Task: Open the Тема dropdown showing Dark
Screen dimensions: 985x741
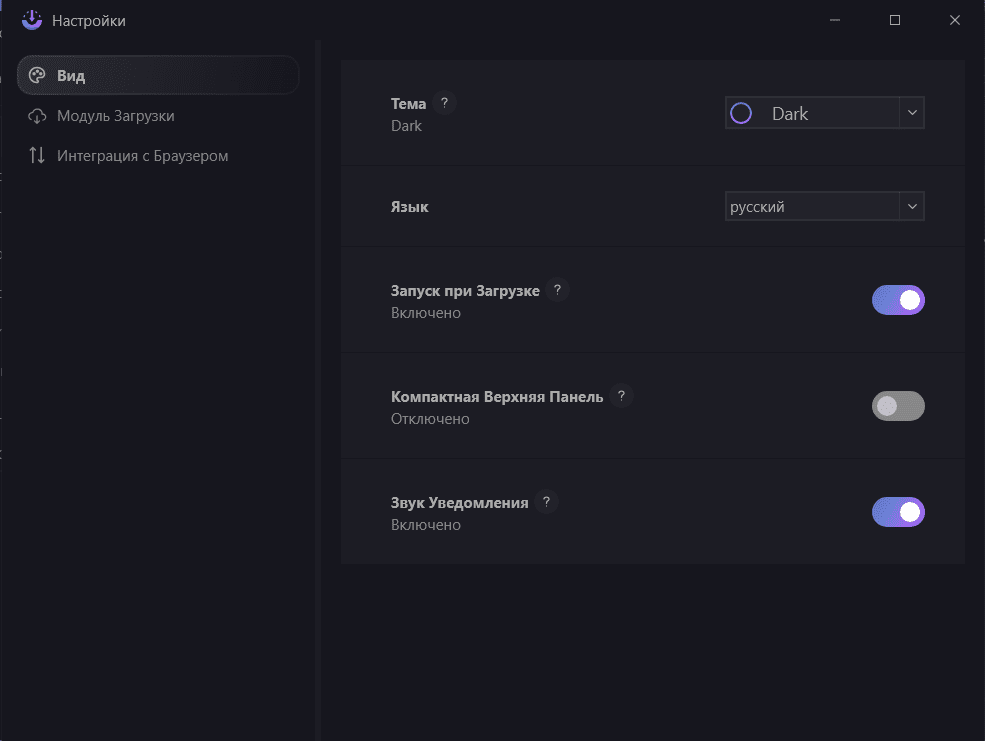Action: pyautogui.click(x=812, y=114)
